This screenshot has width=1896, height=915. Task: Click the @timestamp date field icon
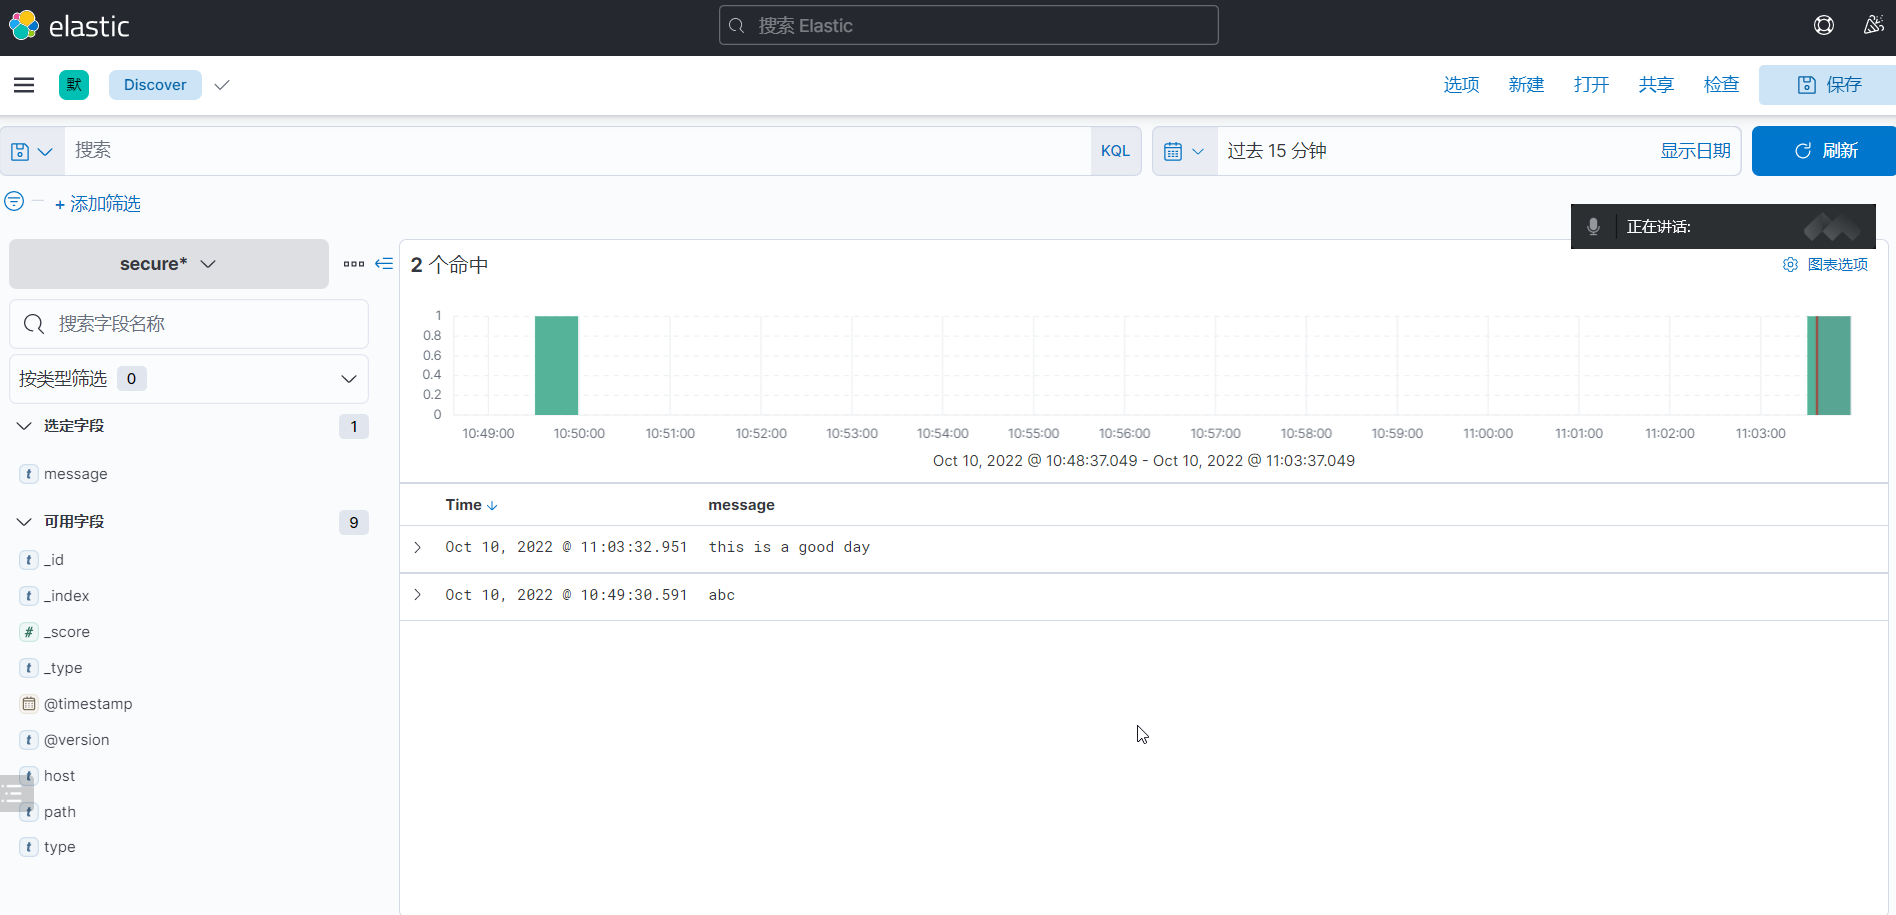coord(29,704)
